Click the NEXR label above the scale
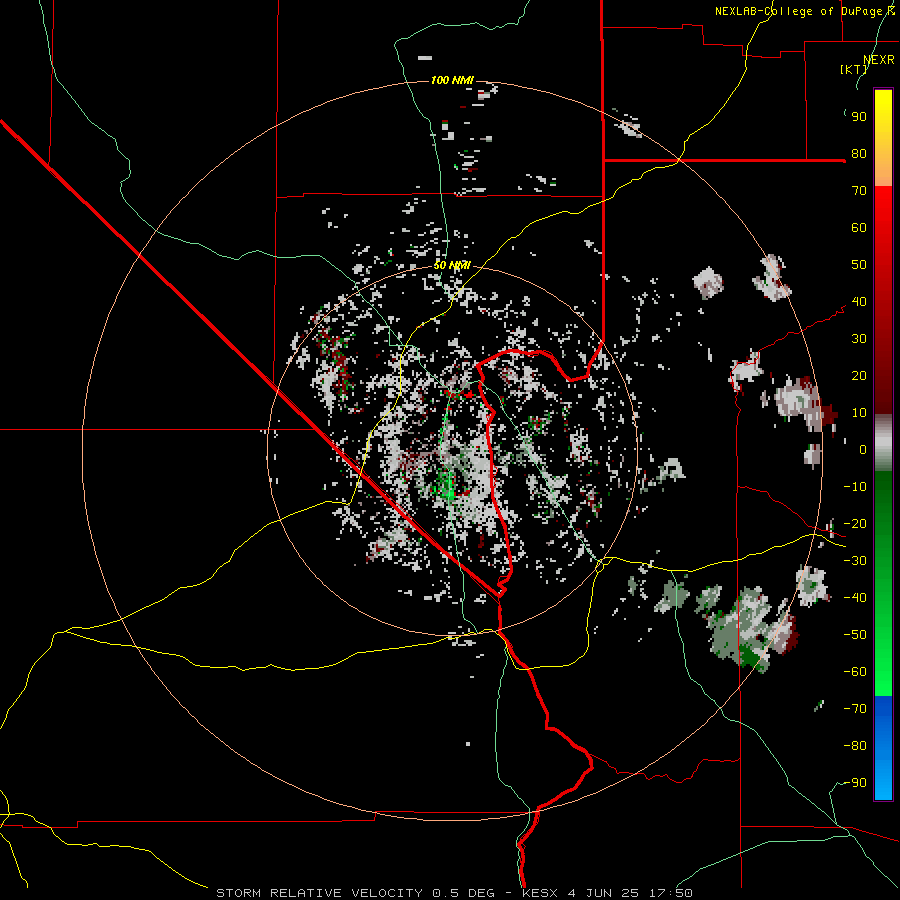900x900 pixels. [x=879, y=60]
